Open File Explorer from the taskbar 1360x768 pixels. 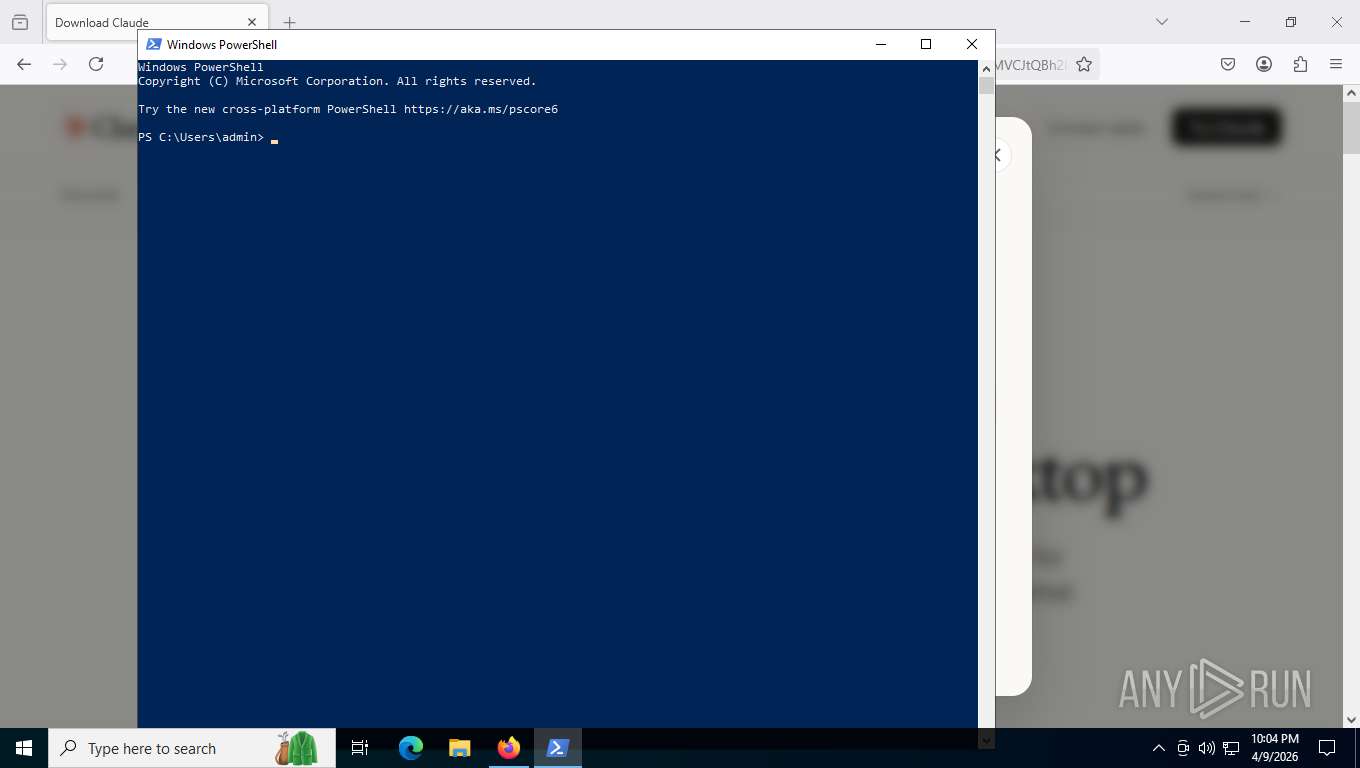pyautogui.click(x=459, y=748)
